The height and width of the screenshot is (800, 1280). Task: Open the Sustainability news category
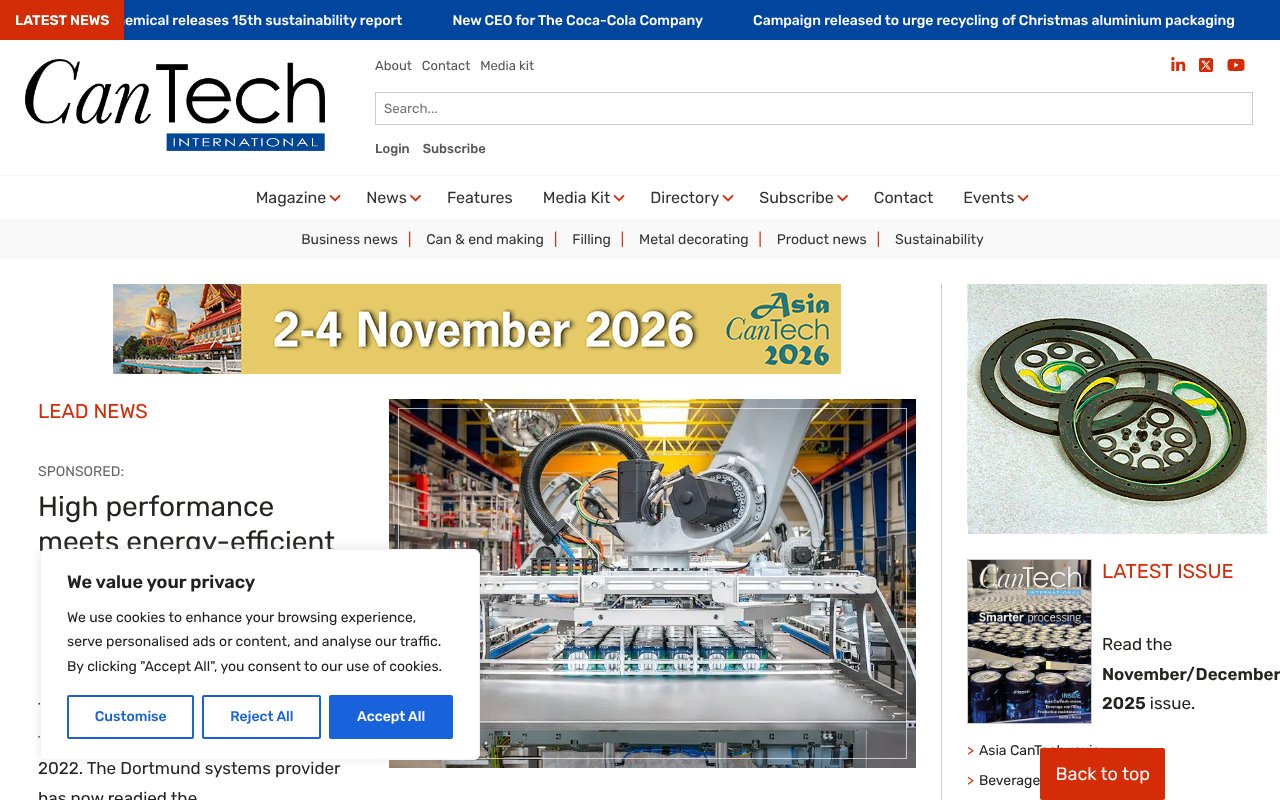[x=938, y=239]
